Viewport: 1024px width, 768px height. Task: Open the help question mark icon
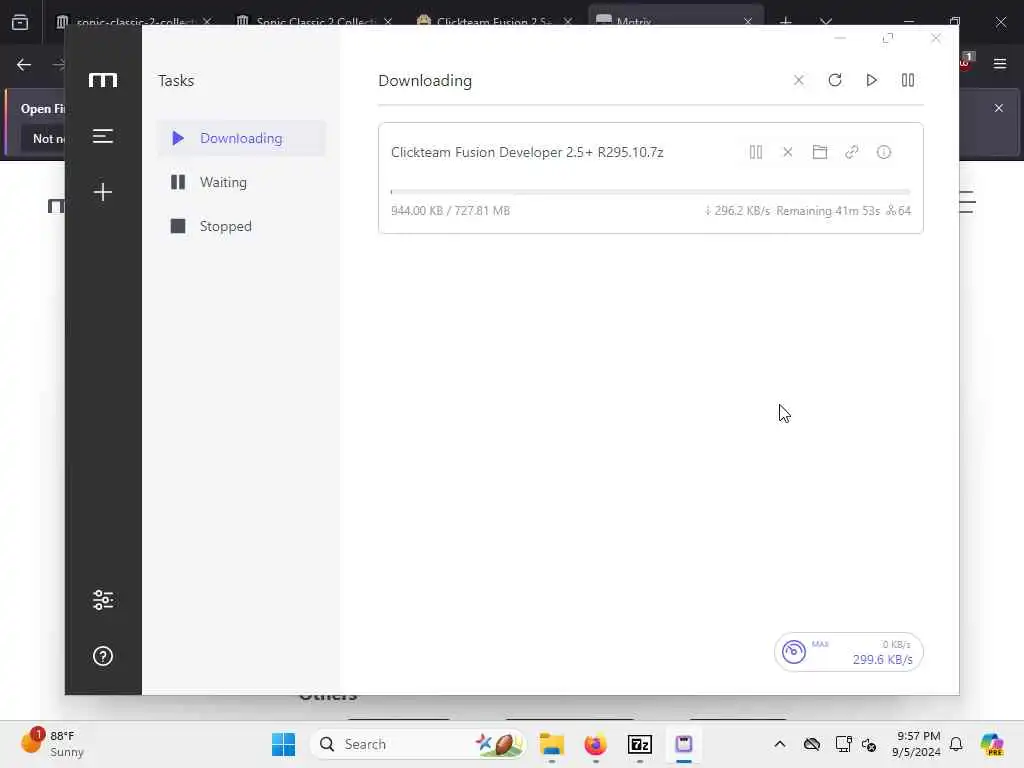click(x=103, y=656)
